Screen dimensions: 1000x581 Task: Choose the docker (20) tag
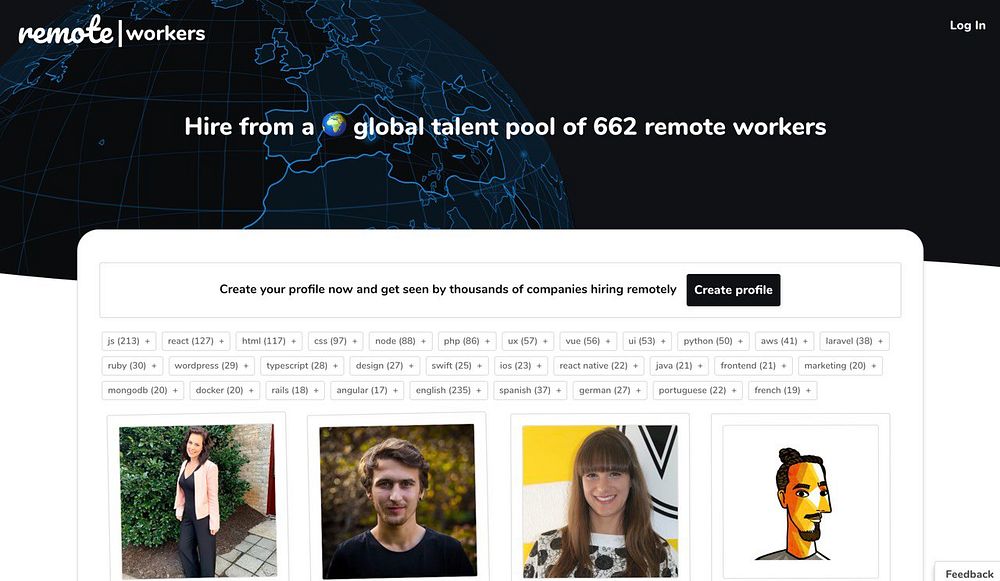tap(224, 390)
